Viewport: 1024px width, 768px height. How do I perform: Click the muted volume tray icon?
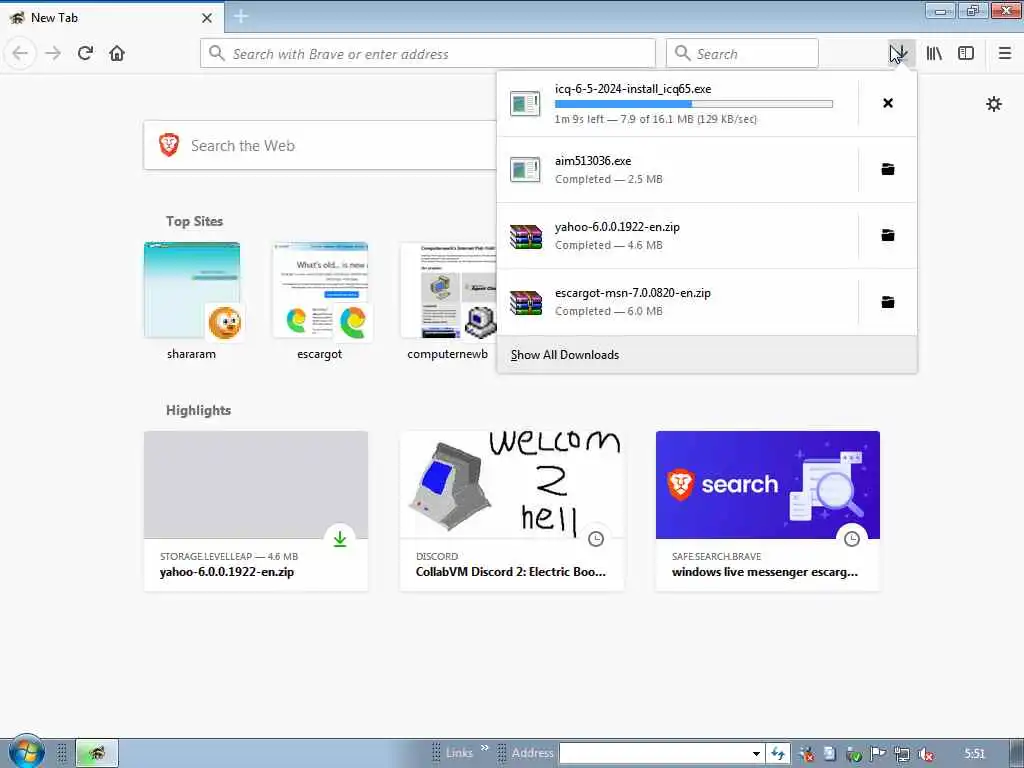[x=925, y=754]
